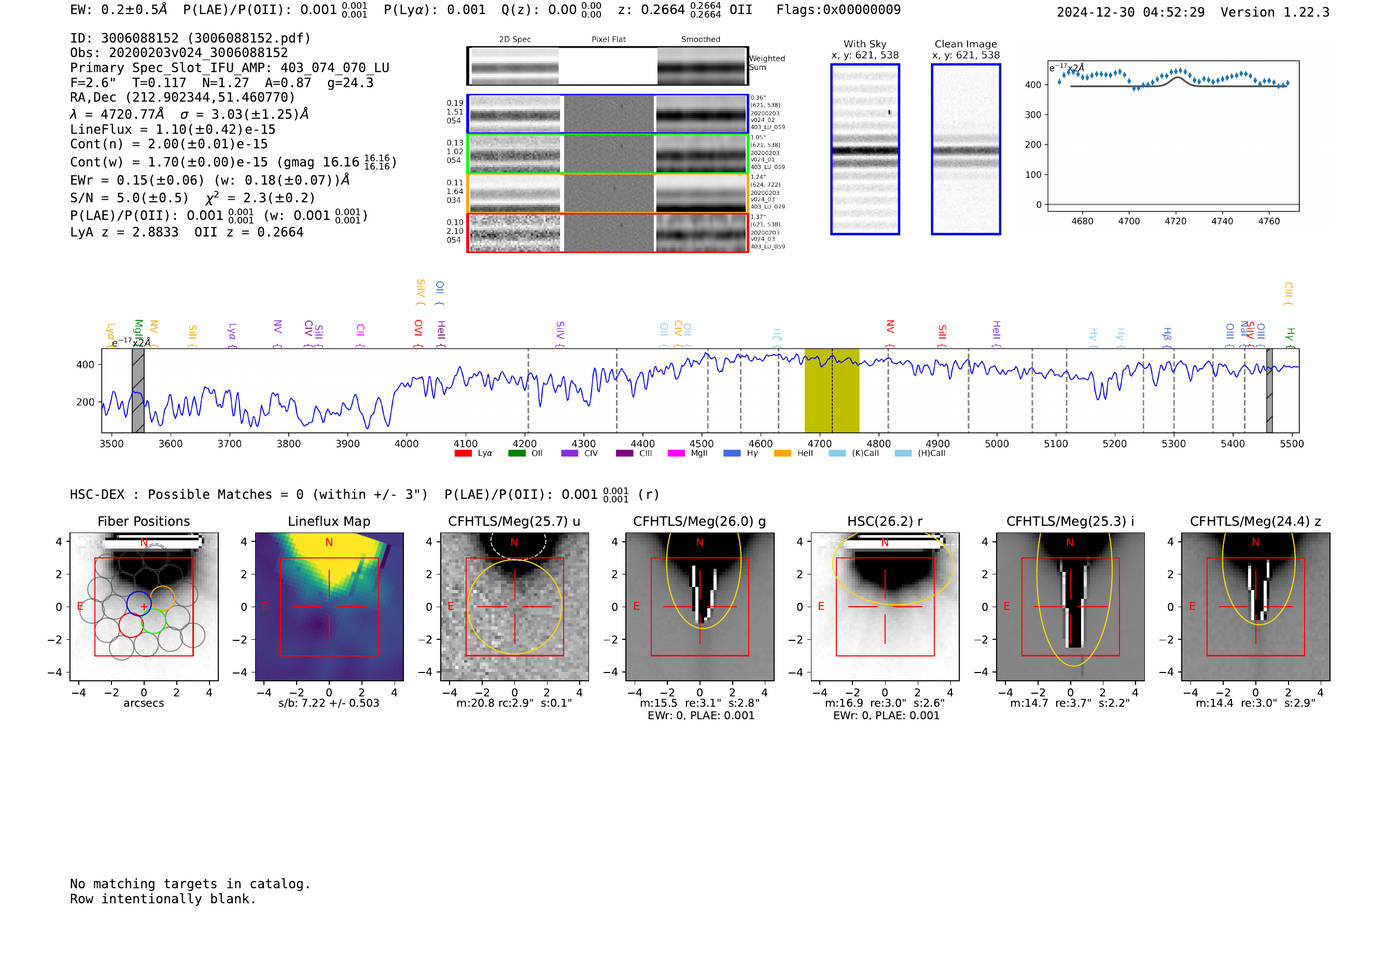This screenshot has width=1400, height=953.
Task: Click the red-outlined fiber spectrum row
Action: click(x=607, y=232)
